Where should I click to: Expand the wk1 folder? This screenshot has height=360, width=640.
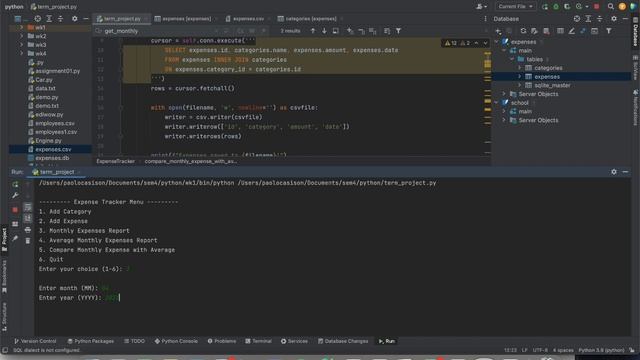pyautogui.click(x=22, y=27)
